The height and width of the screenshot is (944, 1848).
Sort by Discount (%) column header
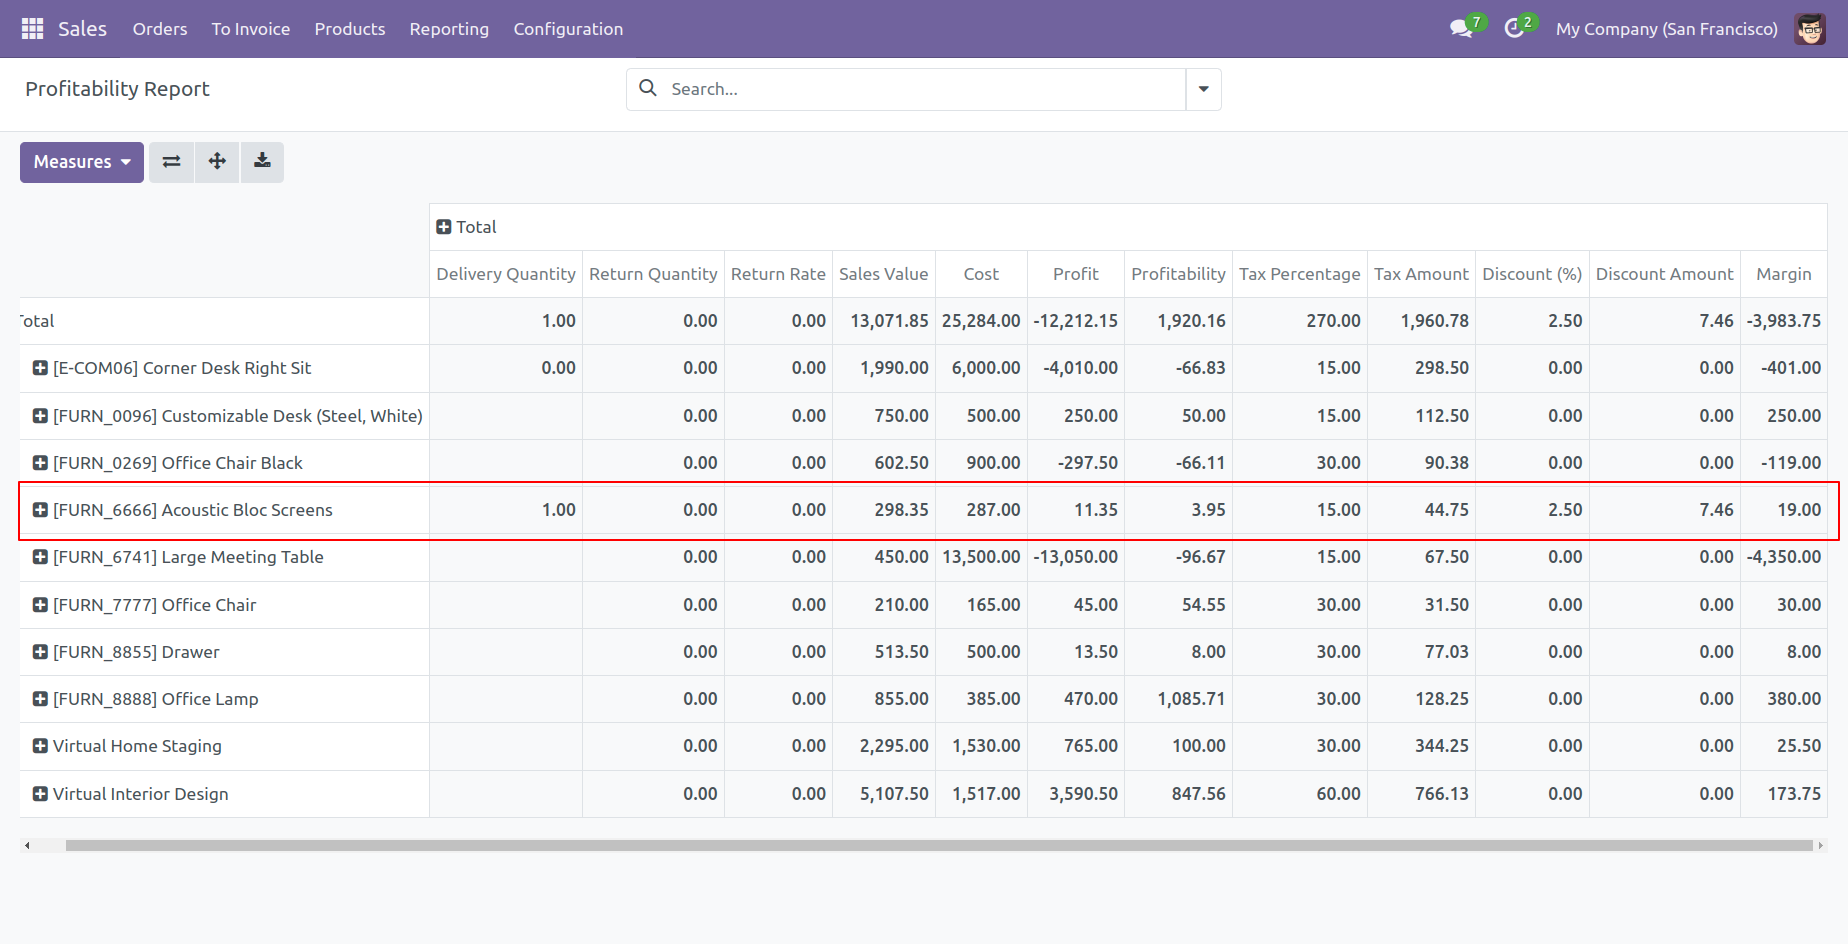coord(1532,274)
